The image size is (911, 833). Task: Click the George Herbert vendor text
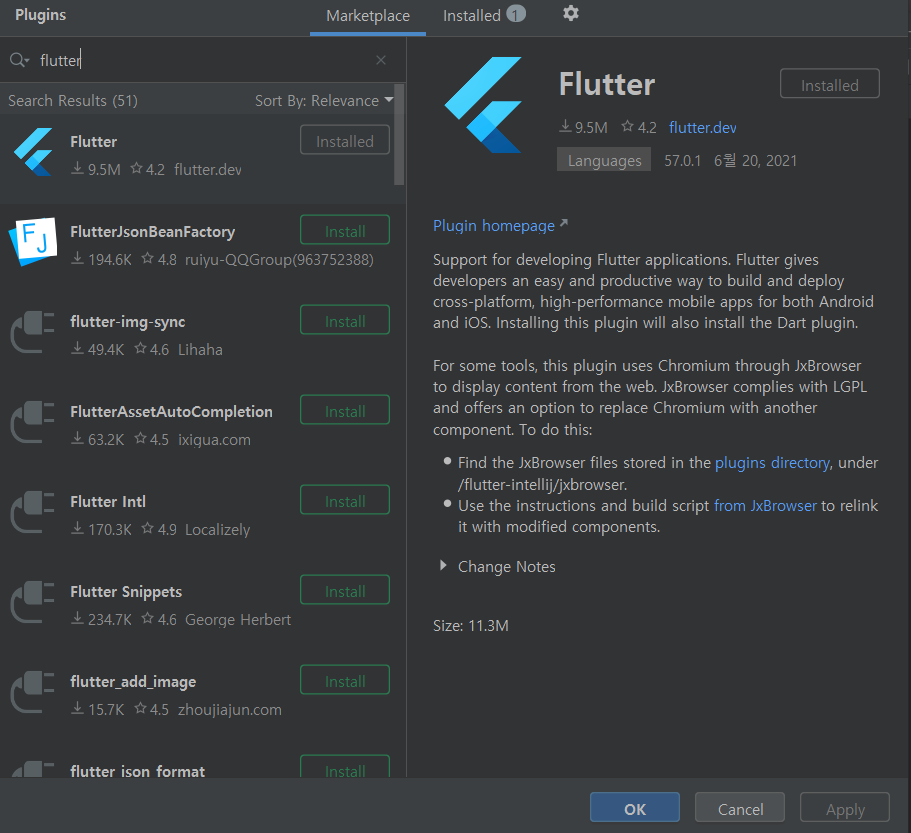238,619
